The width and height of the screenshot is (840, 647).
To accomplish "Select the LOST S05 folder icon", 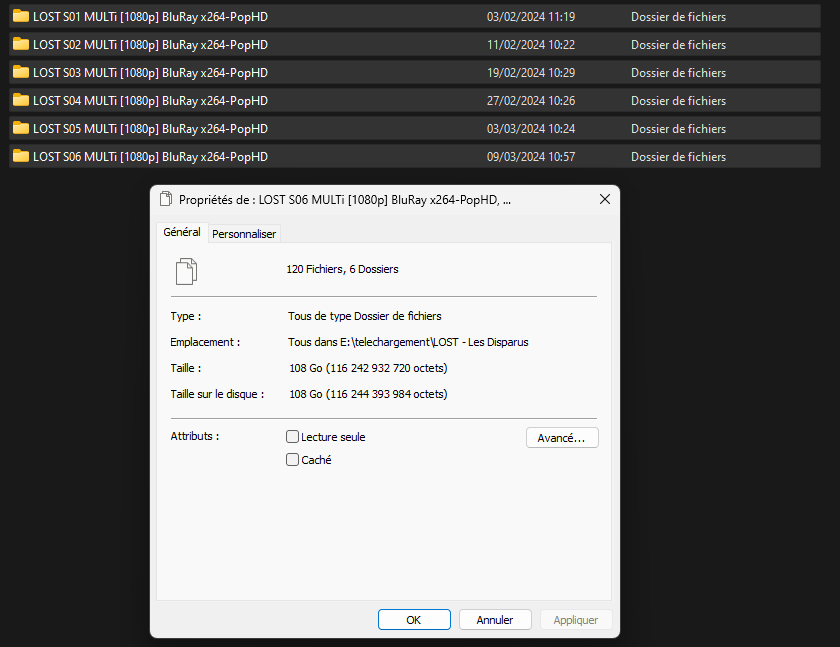I will (x=21, y=127).
